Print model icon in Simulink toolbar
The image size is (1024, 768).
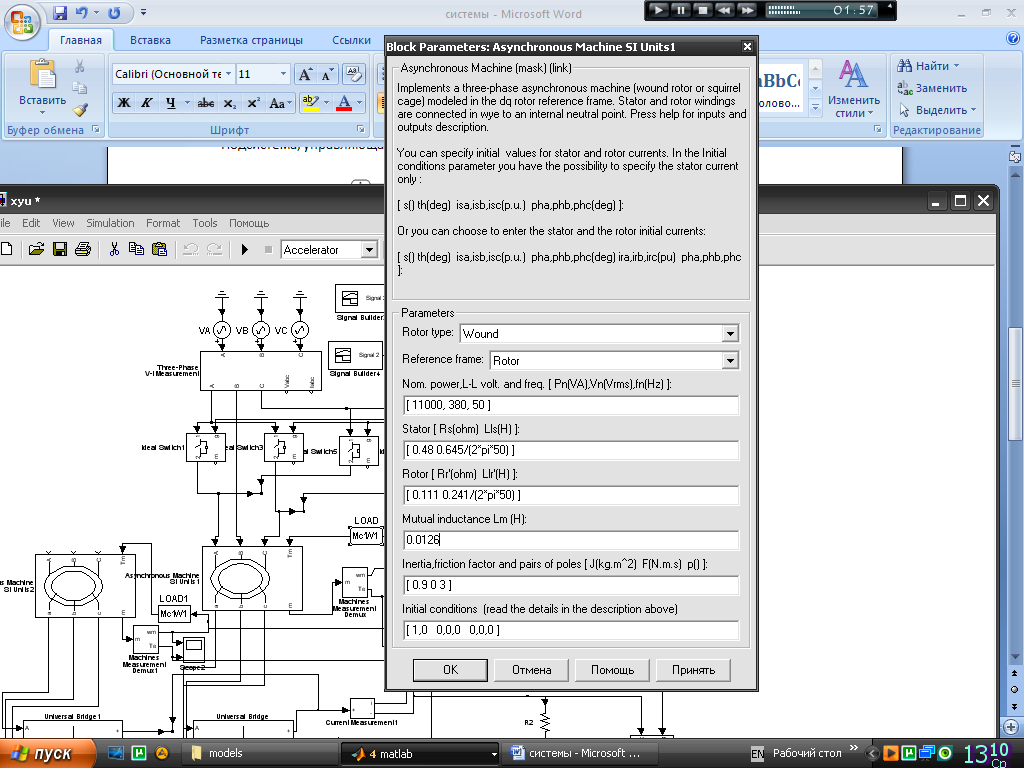point(83,249)
